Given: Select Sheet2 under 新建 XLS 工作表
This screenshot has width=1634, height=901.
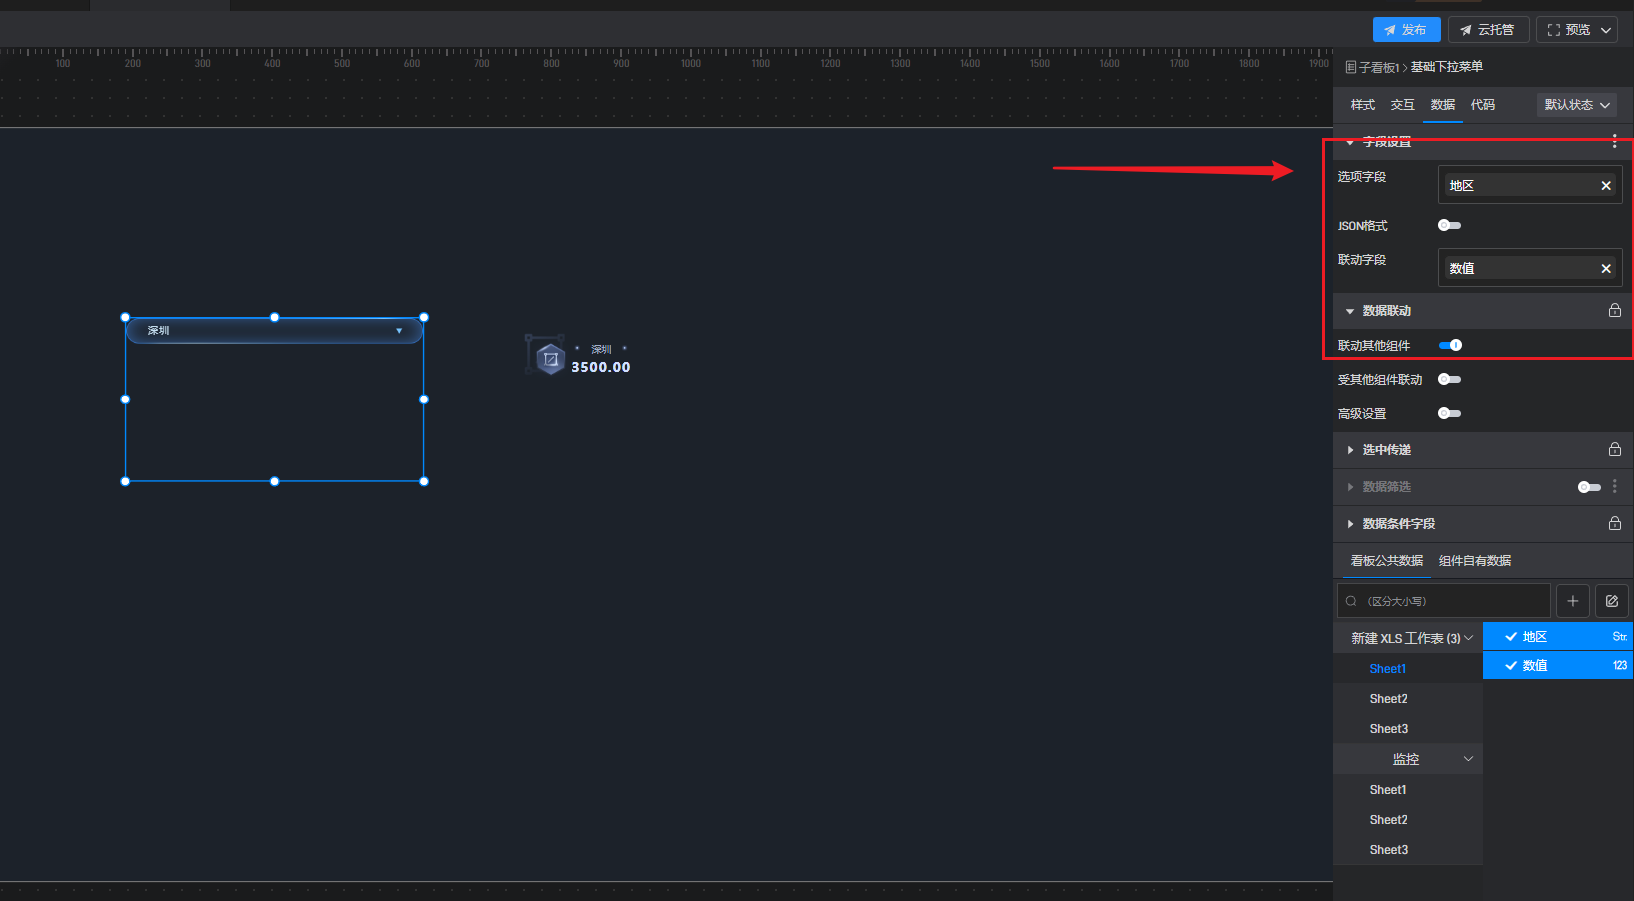Looking at the screenshot, I should point(1388,699).
